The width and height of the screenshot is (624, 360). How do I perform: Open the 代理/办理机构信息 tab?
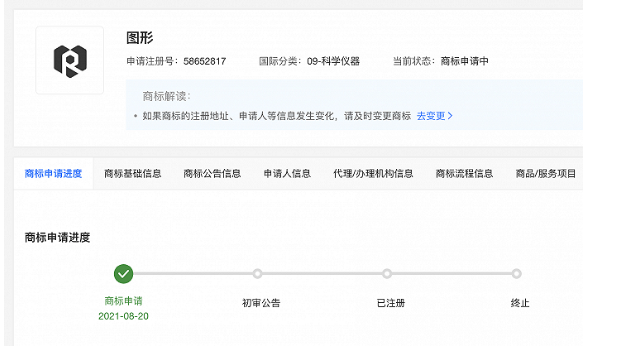[373, 173]
